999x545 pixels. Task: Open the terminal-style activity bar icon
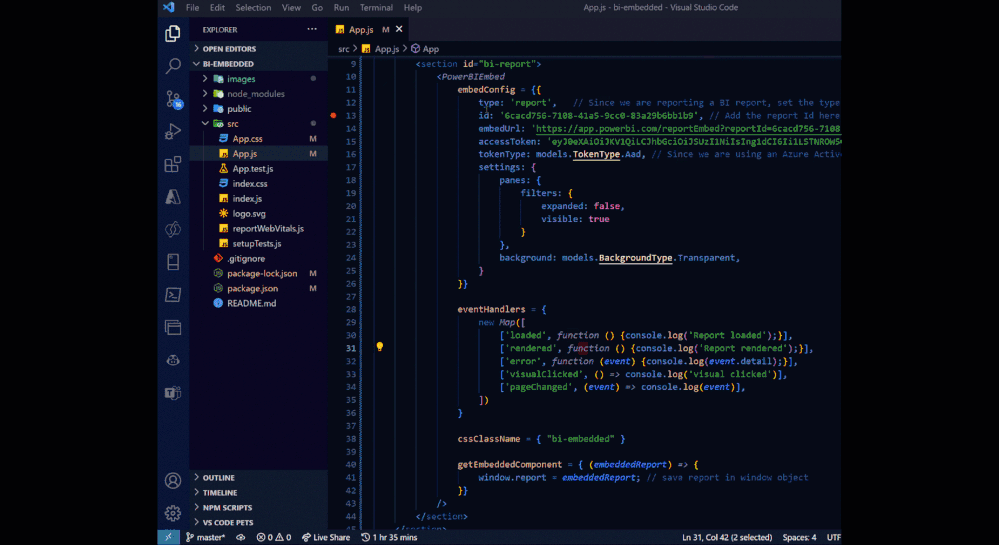(173, 294)
